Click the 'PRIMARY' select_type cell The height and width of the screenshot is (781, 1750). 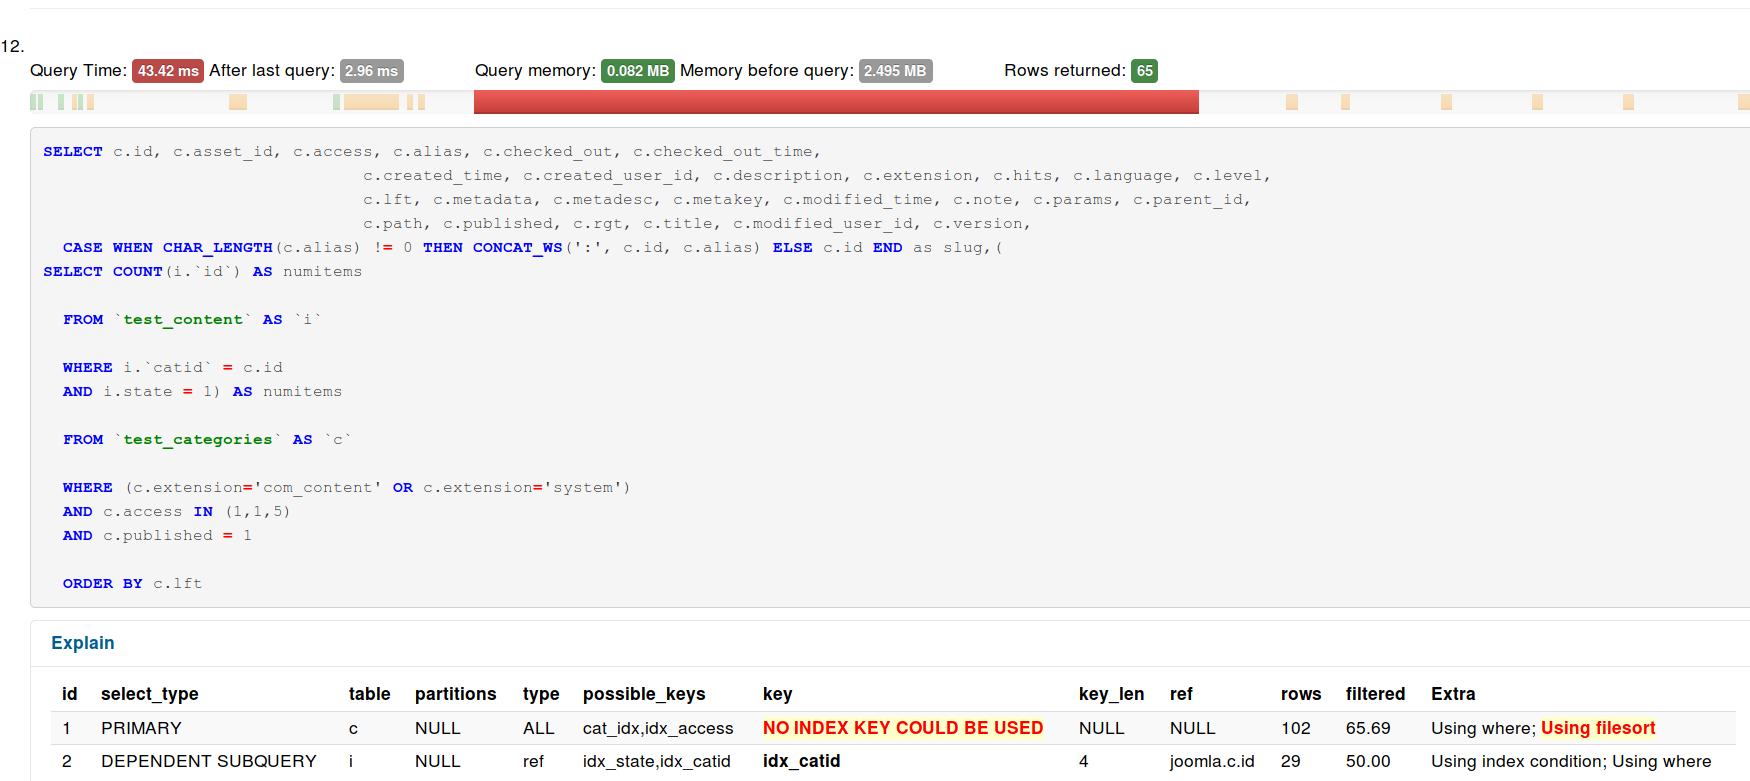click(x=141, y=728)
